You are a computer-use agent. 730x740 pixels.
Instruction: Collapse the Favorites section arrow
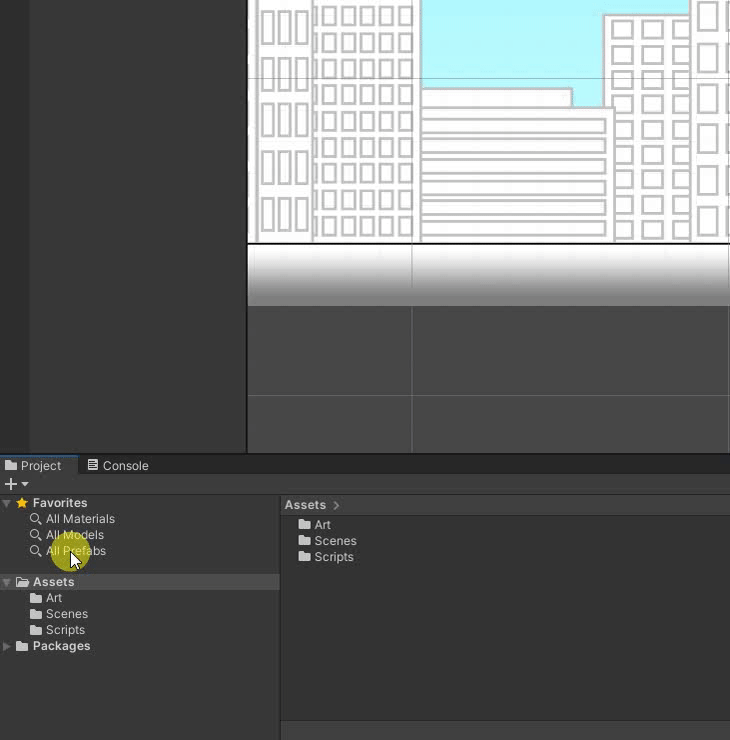click(x=7, y=503)
